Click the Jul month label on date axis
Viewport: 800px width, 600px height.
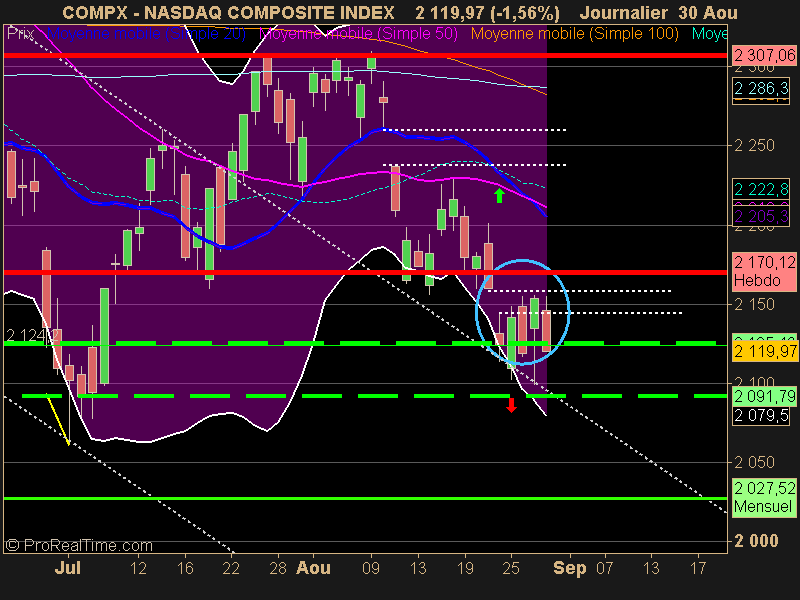(67, 568)
